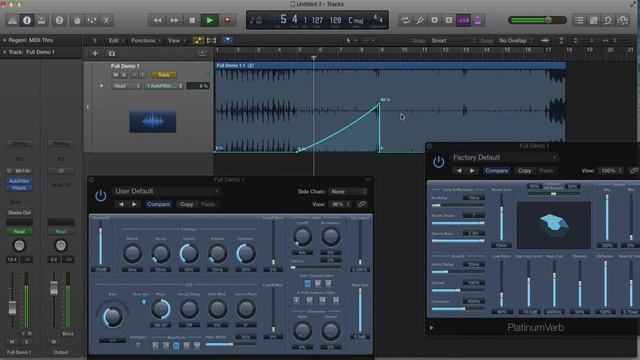This screenshot has width=640, height=360.
Task: Open the Loop Browser
Action: tap(608, 20)
